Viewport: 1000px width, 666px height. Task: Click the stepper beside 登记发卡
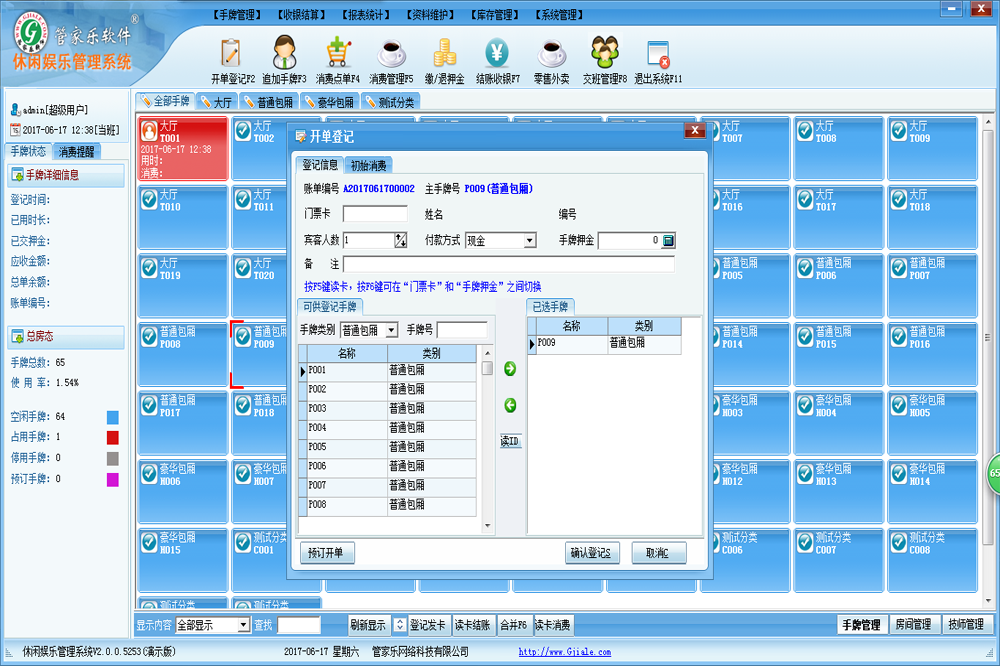[x=399, y=625]
